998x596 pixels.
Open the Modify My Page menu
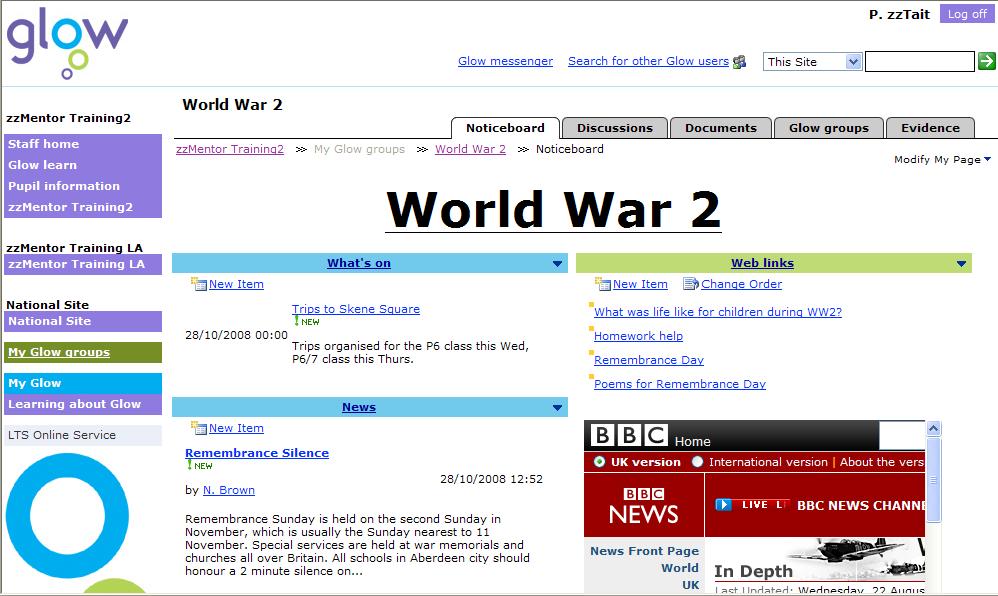click(942, 159)
